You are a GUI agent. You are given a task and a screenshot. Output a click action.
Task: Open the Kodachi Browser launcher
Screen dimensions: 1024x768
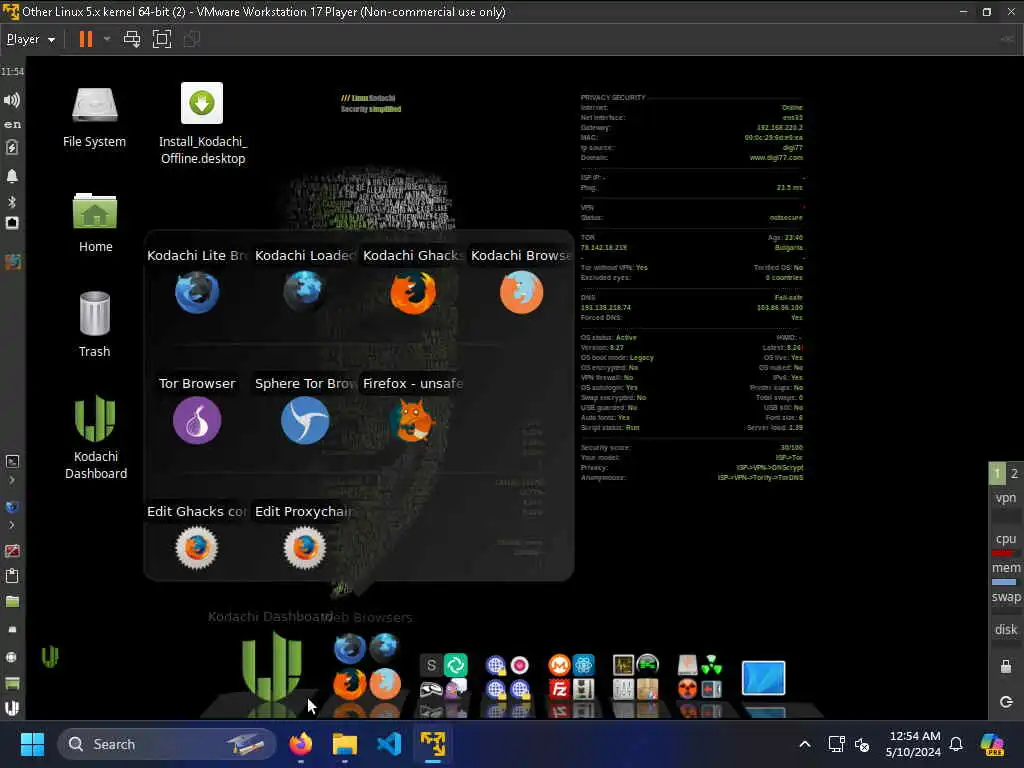pyautogui.click(x=521, y=292)
